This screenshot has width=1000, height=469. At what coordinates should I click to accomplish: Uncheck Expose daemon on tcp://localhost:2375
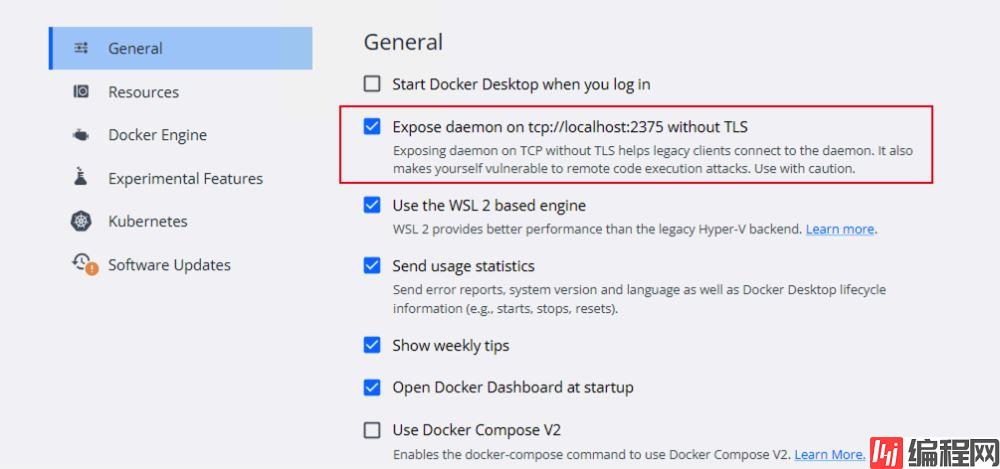pos(372,127)
